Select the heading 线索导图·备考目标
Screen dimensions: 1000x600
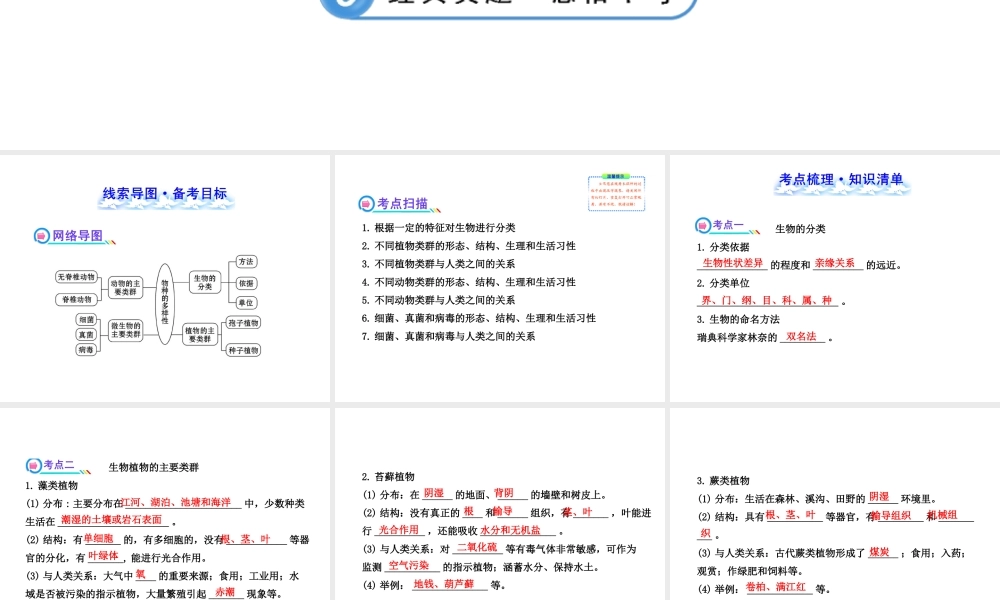coord(165,194)
